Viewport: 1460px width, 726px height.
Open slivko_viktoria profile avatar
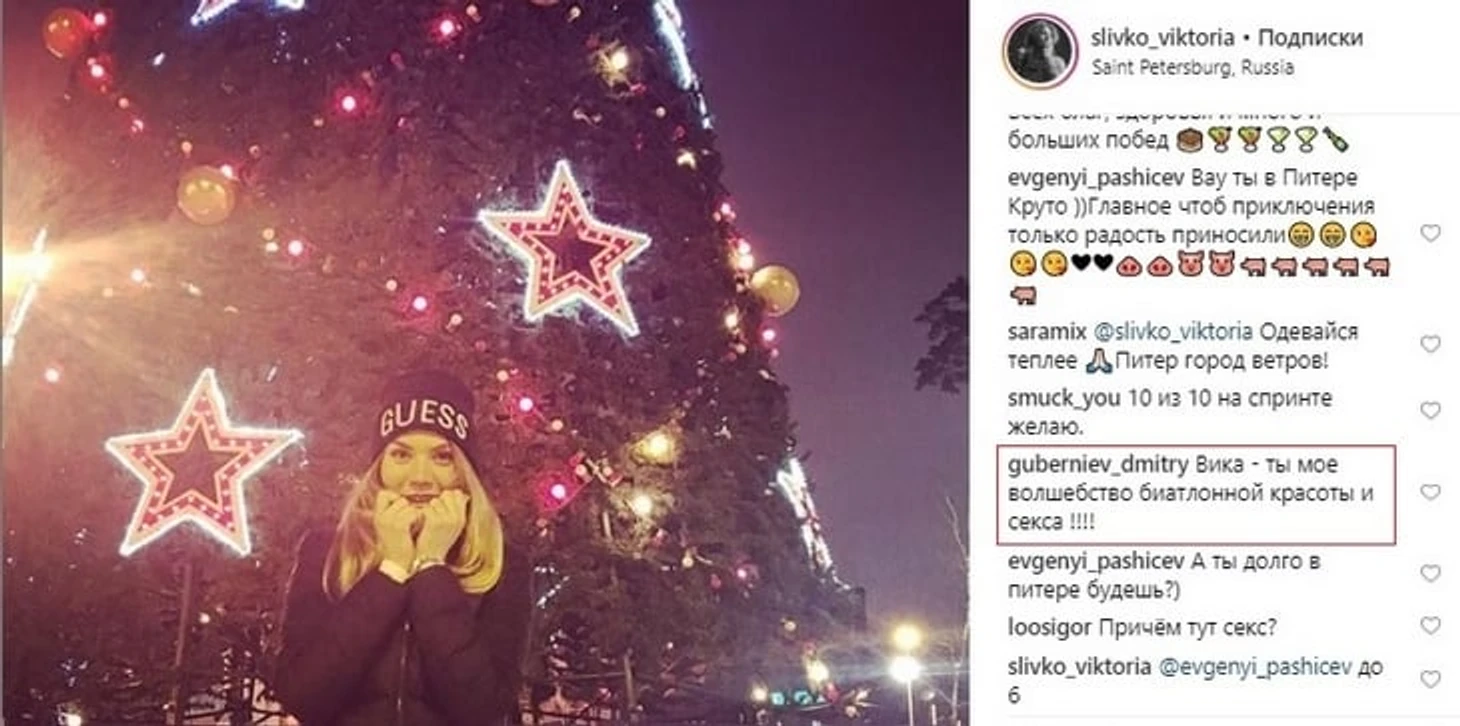[x=1041, y=50]
